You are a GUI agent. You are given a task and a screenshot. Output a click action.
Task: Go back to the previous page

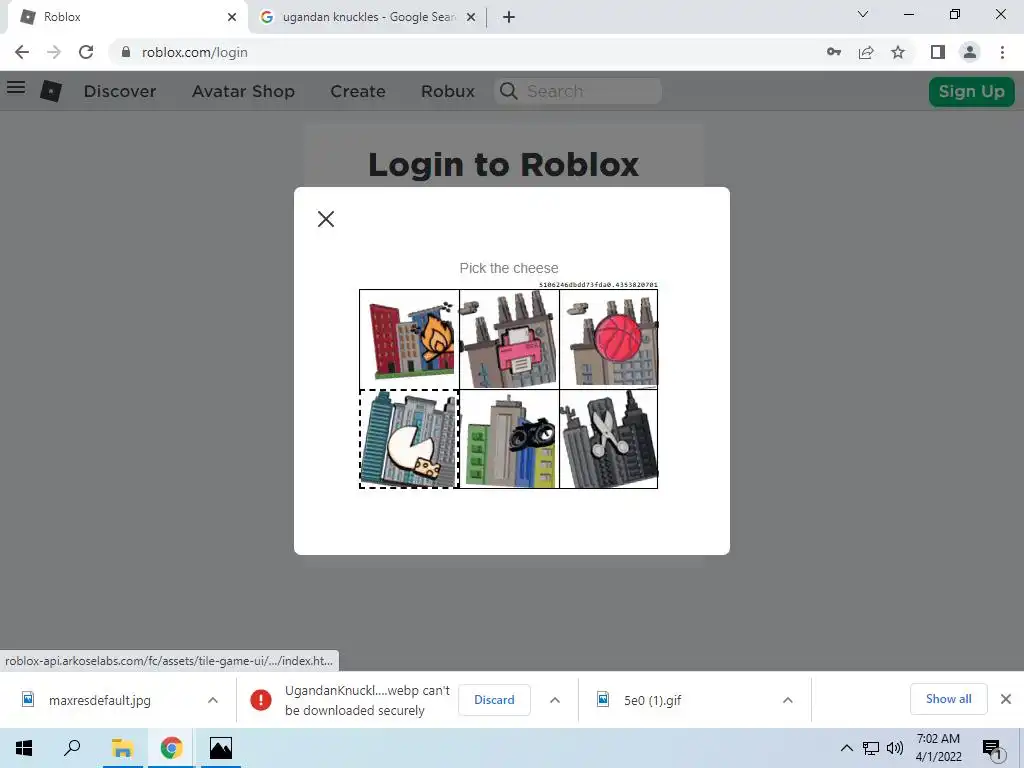[x=22, y=52]
